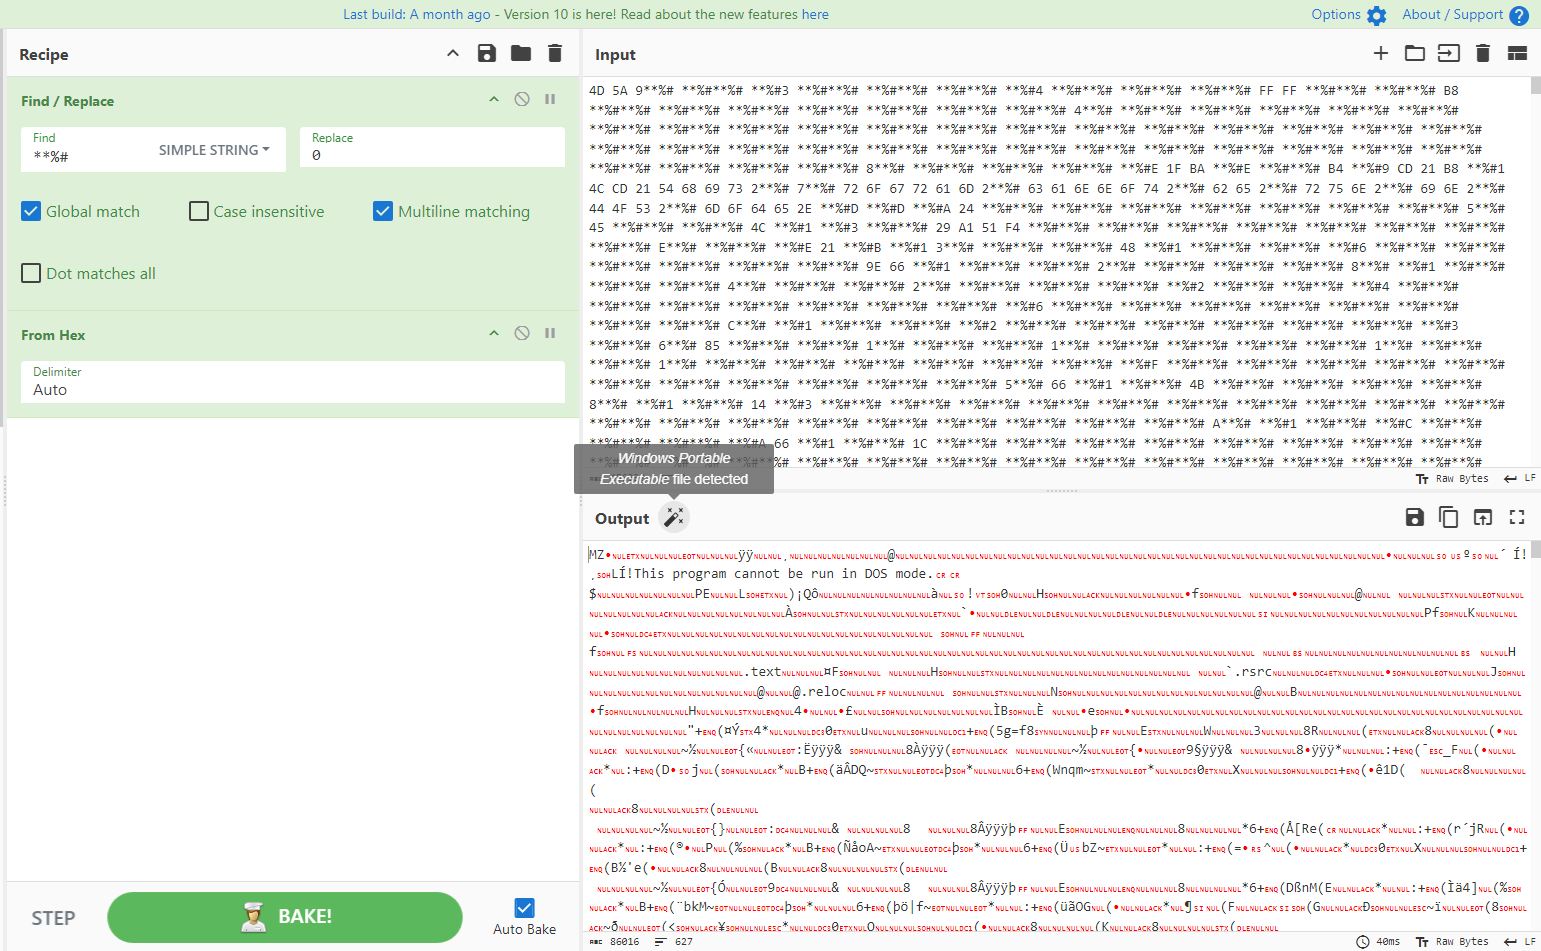This screenshot has height=951, width=1541.
Task: Add a new input tab
Action: [1380, 53]
